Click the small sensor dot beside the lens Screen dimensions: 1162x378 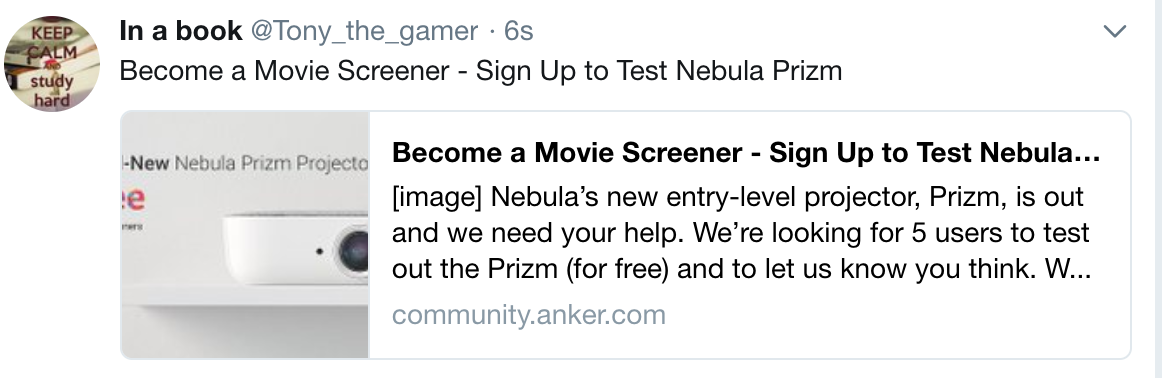pyautogui.click(x=319, y=251)
